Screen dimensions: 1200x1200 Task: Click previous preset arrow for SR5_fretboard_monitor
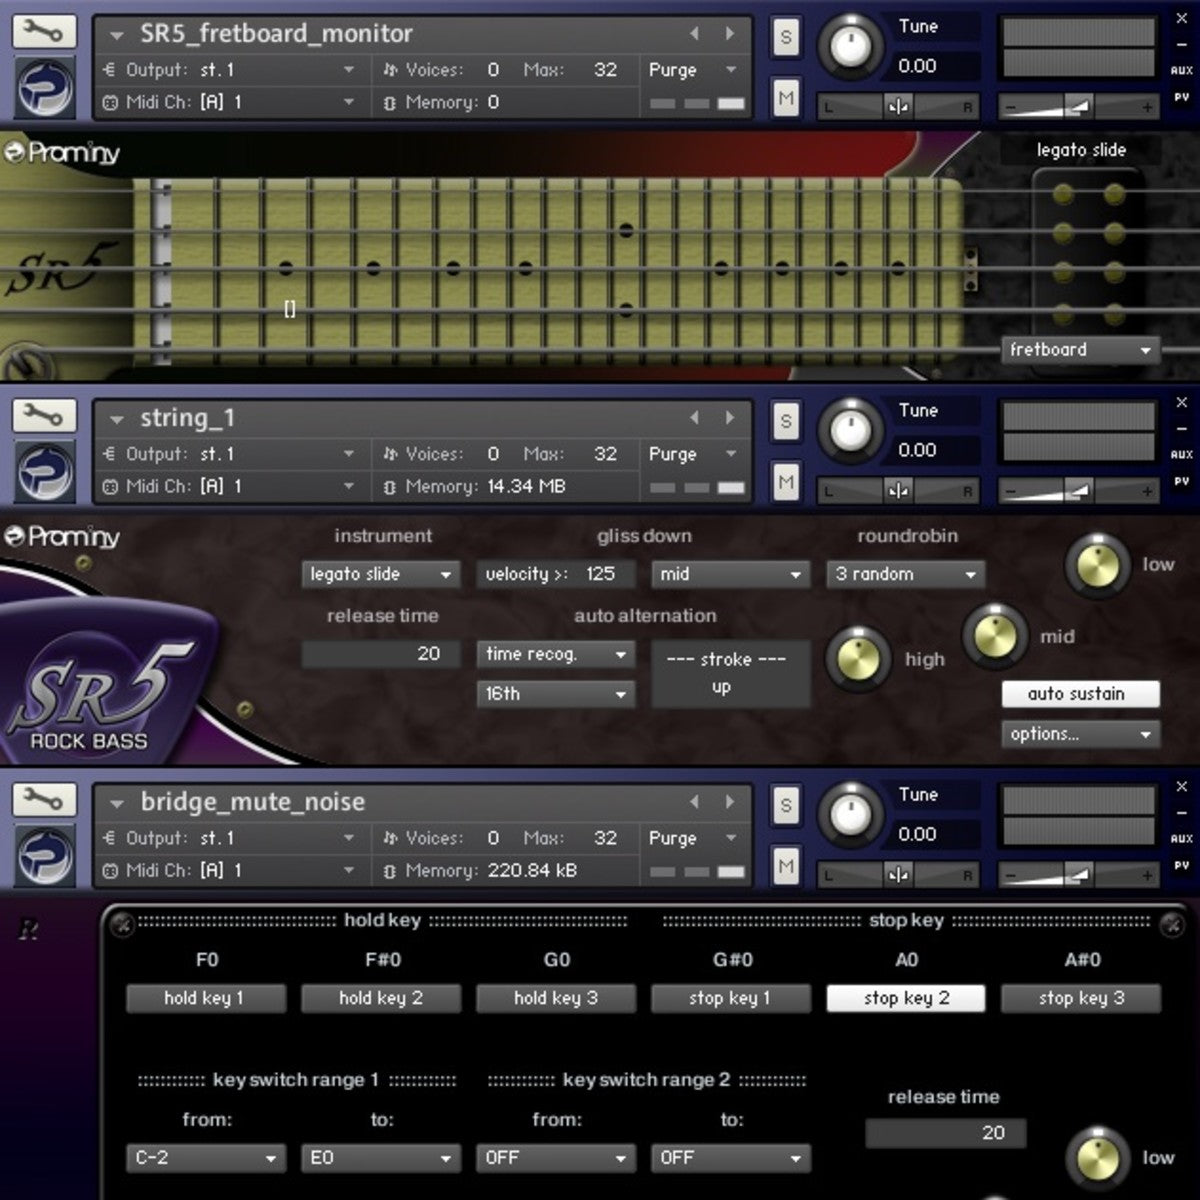(694, 34)
